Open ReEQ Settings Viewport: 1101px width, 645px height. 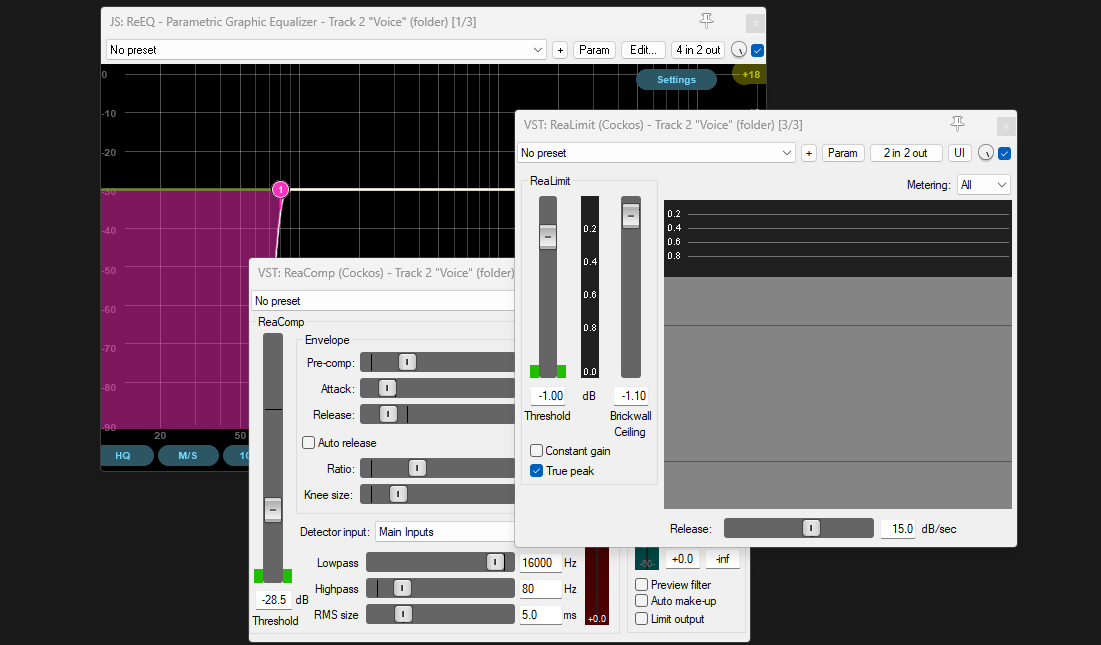point(676,79)
